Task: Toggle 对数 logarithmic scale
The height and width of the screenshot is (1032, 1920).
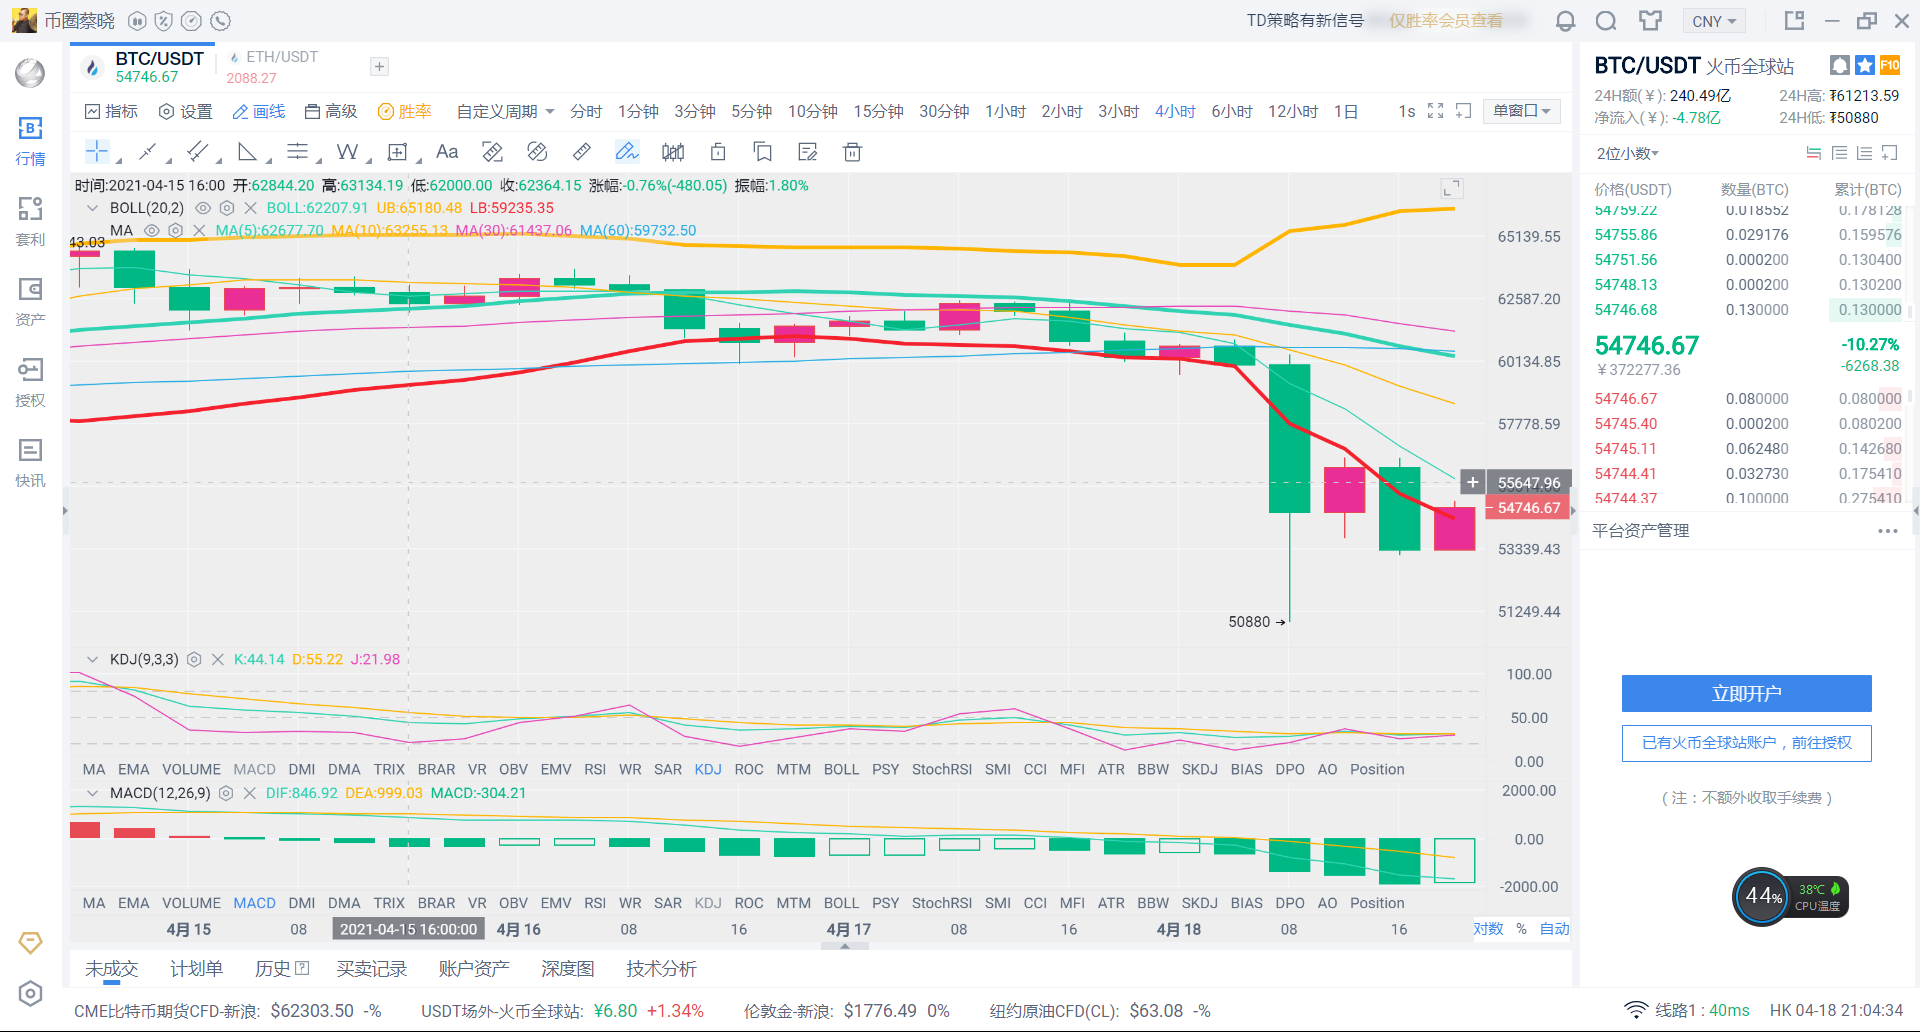Action: pos(1488,929)
